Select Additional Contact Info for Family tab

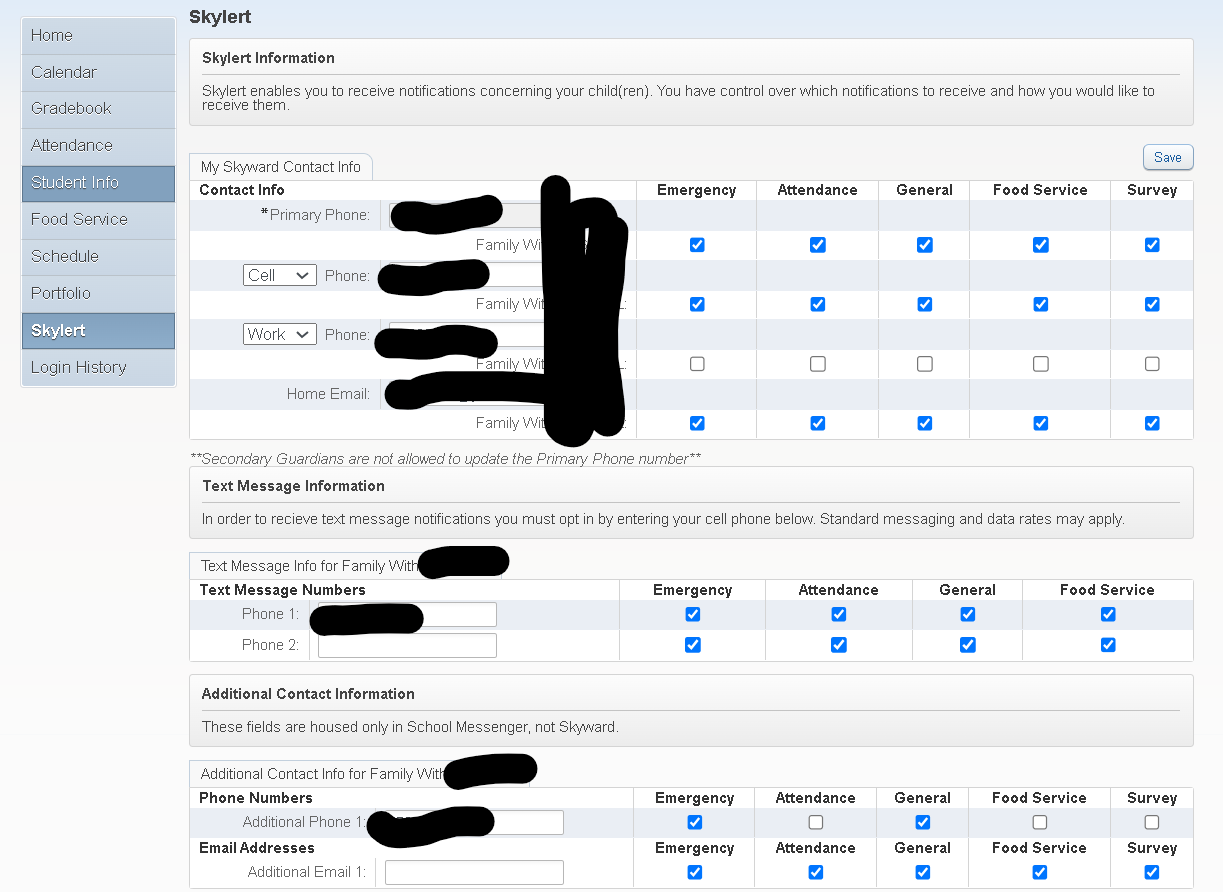pyautogui.click(x=360, y=774)
